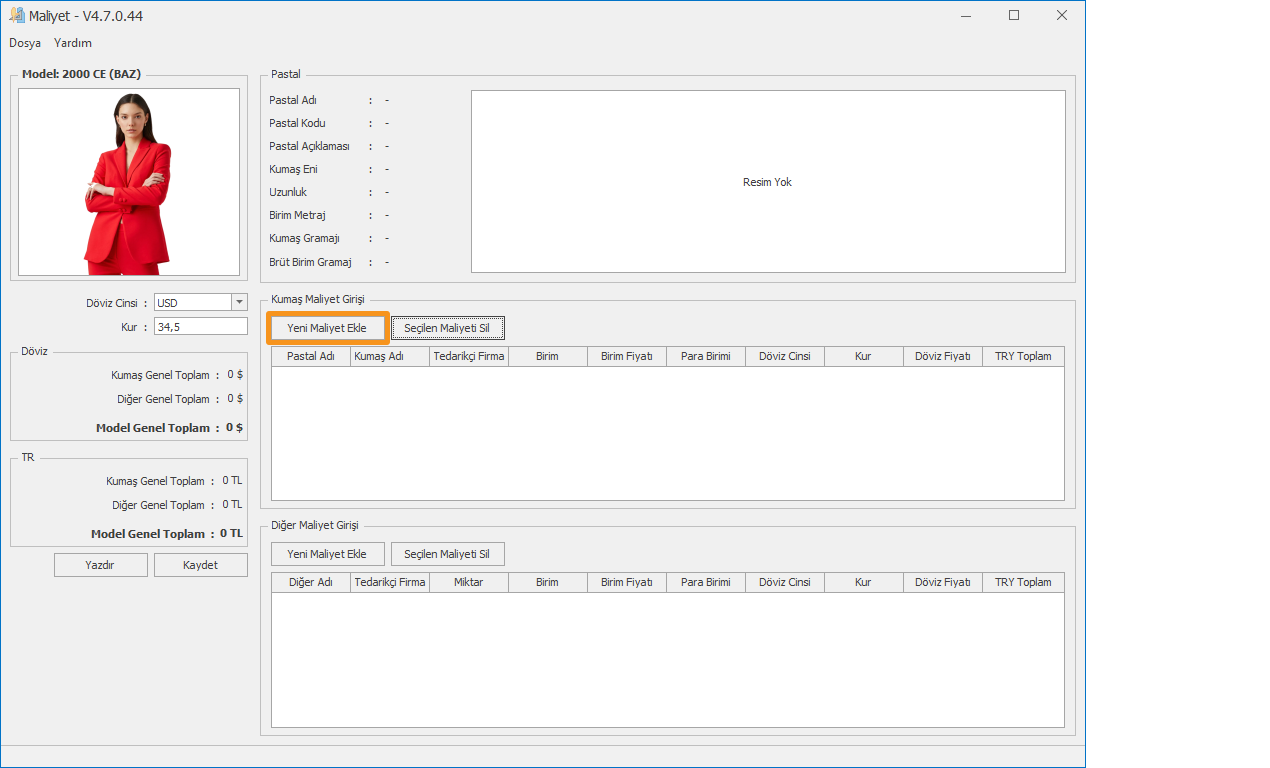Click the Miktar column header
Viewport: 1270px width, 768px height.
pyautogui.click(x=468, y=583)
